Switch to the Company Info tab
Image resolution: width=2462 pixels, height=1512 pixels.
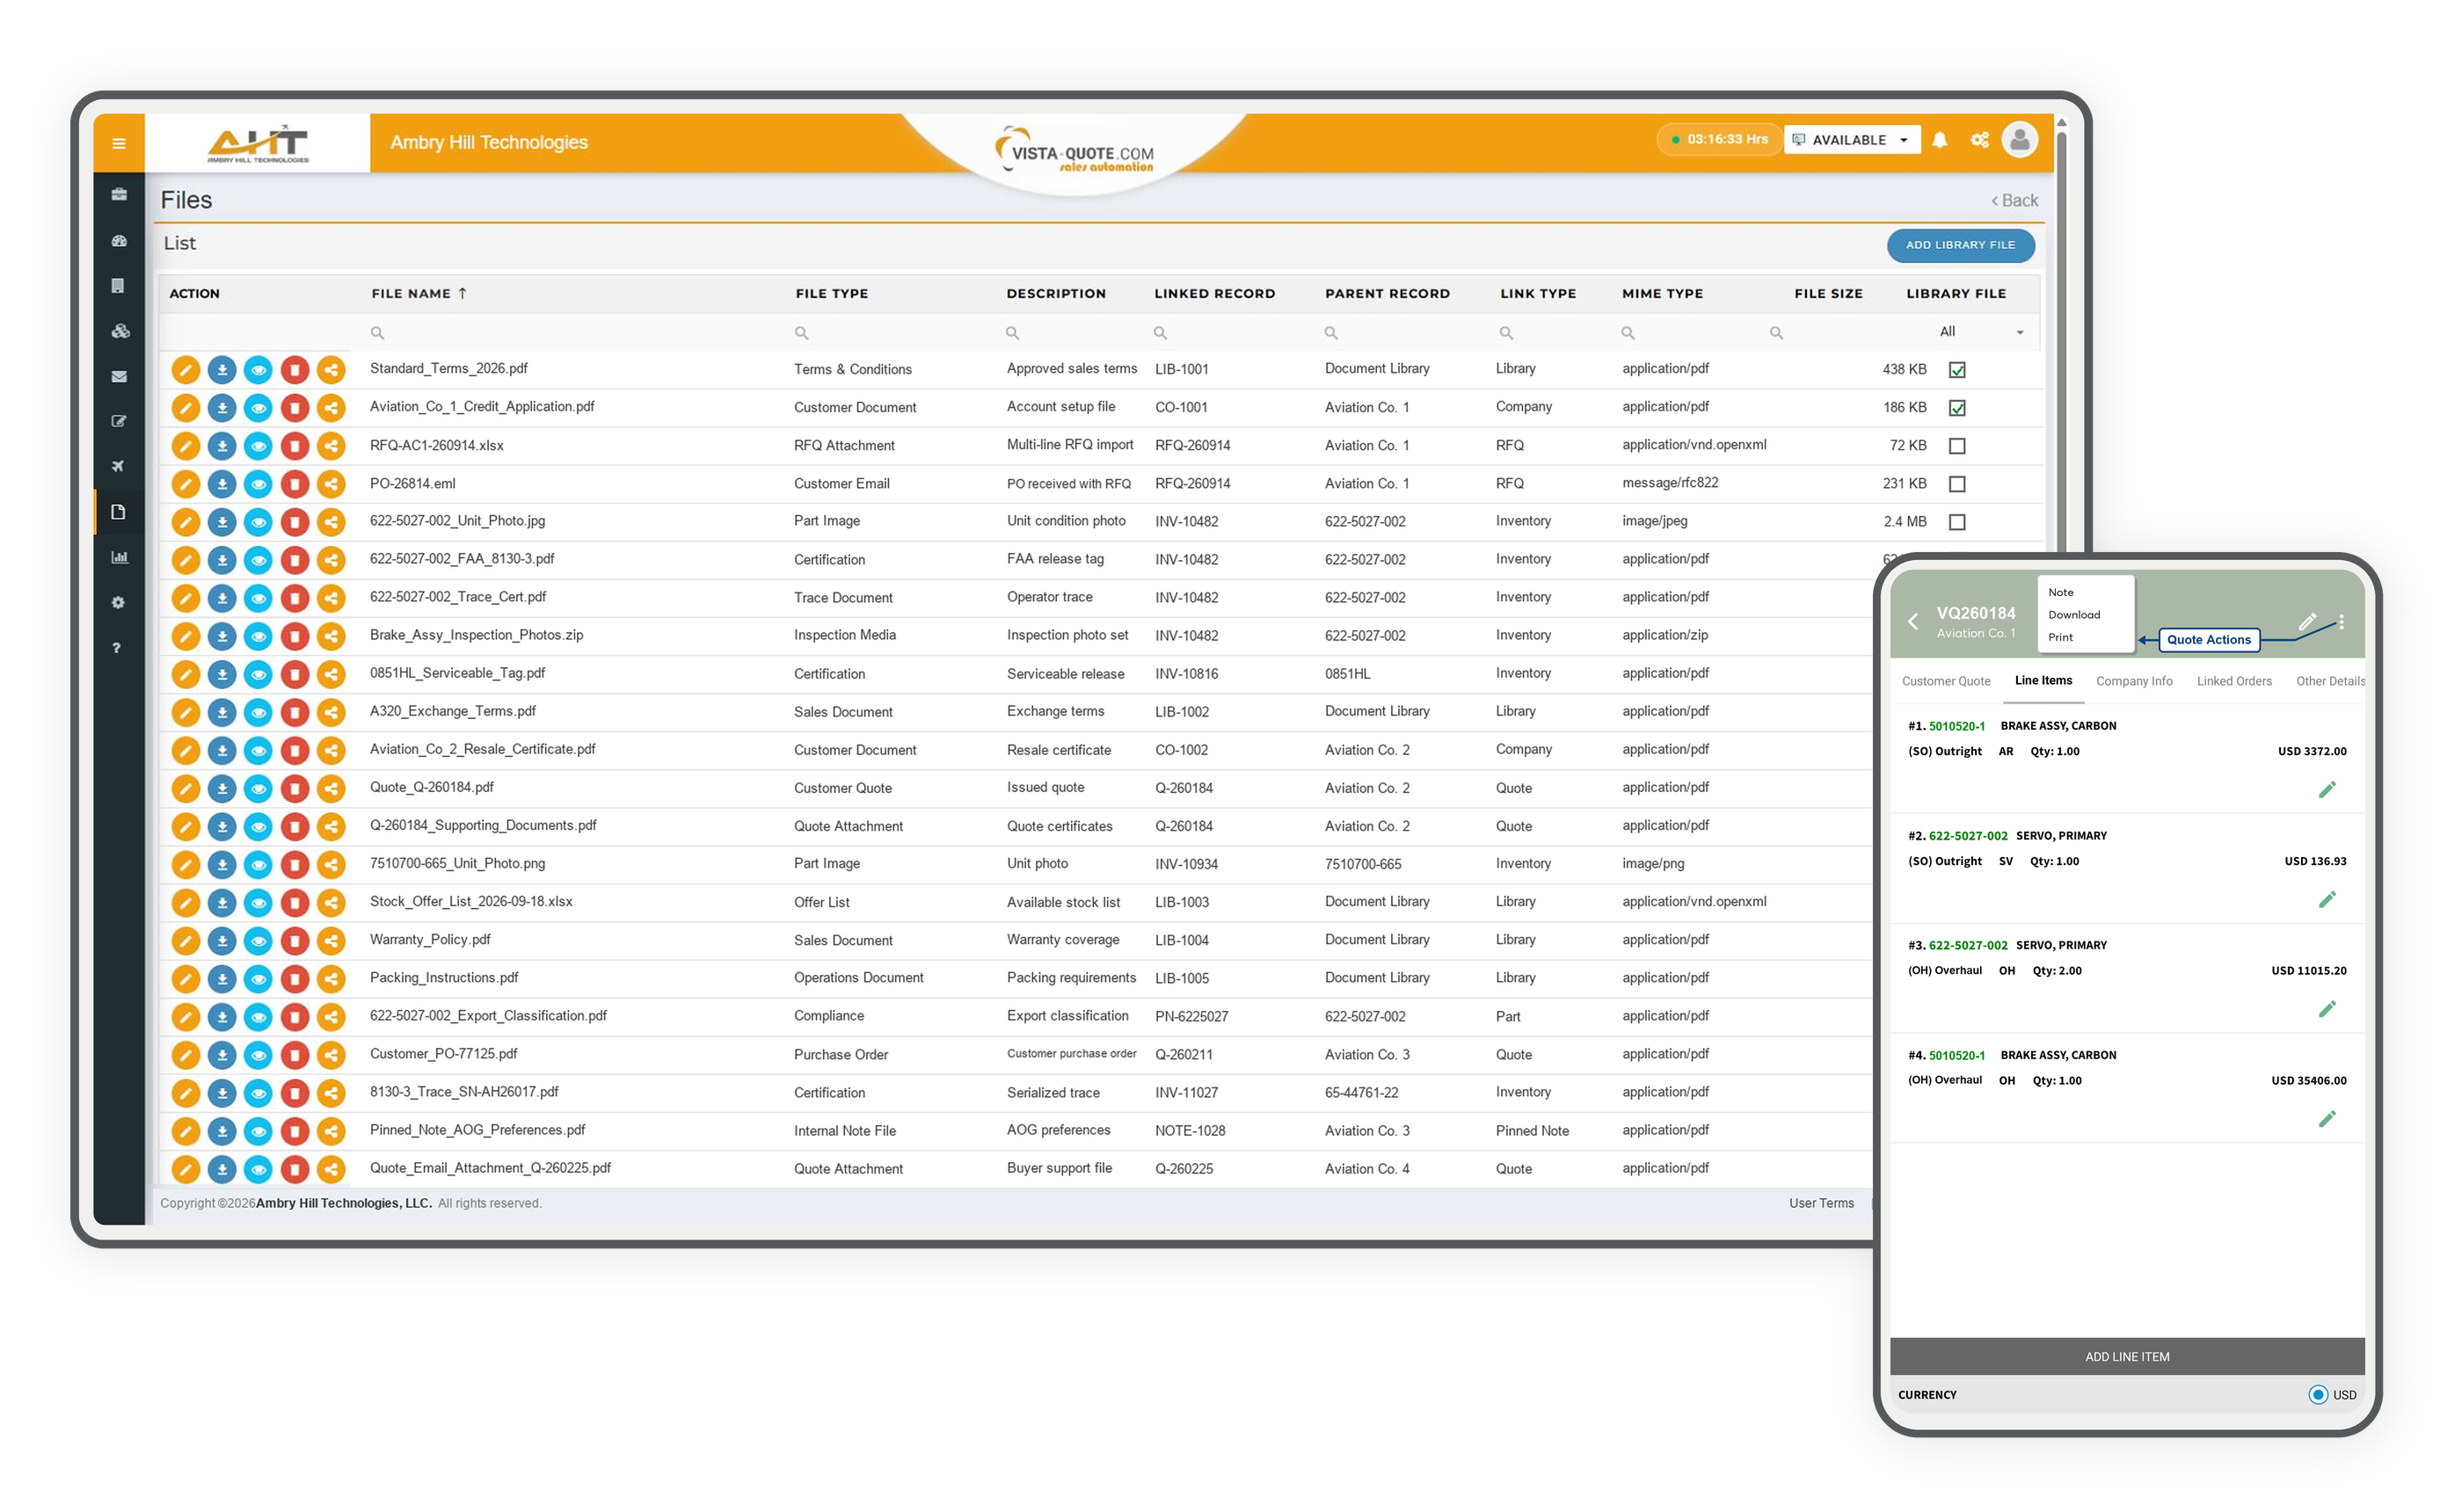point(2134,682)
